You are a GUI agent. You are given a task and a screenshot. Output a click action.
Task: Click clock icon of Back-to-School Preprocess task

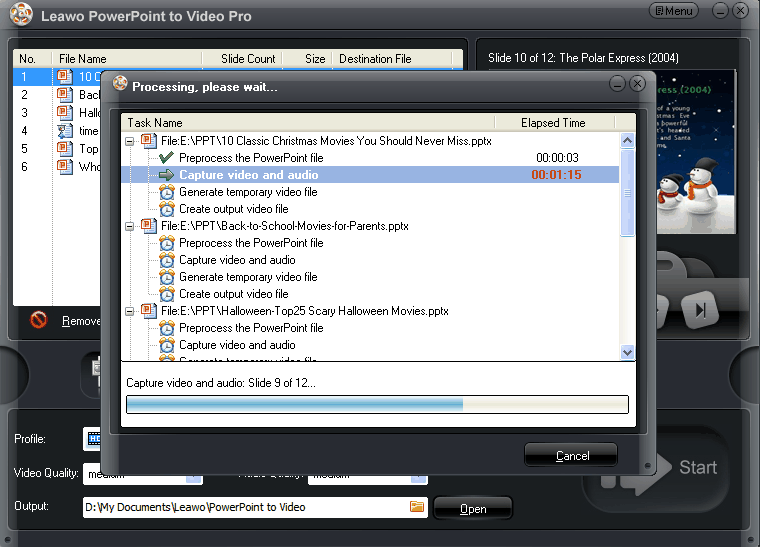tap(167, 243)
